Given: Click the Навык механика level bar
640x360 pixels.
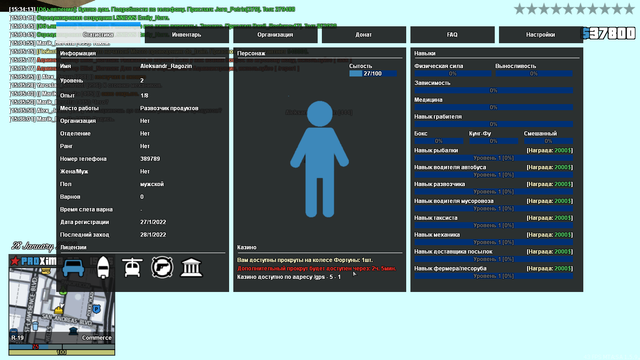Looking at the screenshot, I should pyautogui.click(x=493, y=242).
